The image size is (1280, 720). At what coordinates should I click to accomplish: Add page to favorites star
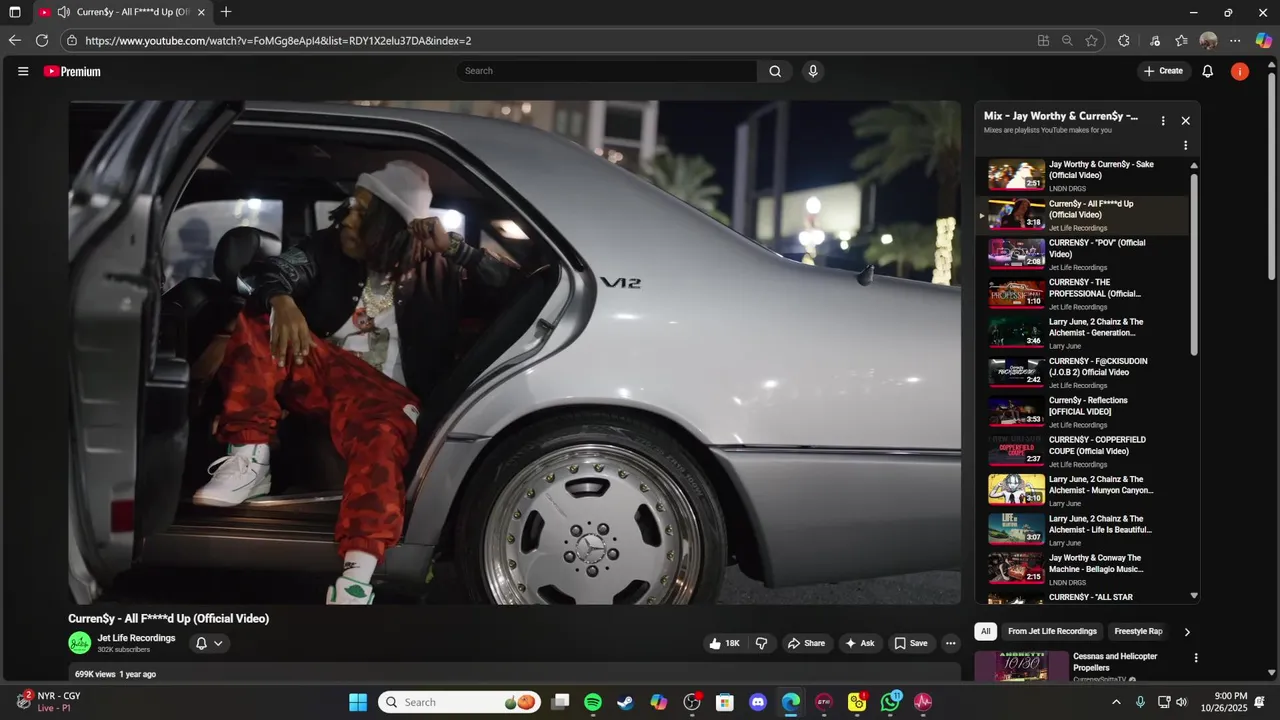[x=1091, y=41]
